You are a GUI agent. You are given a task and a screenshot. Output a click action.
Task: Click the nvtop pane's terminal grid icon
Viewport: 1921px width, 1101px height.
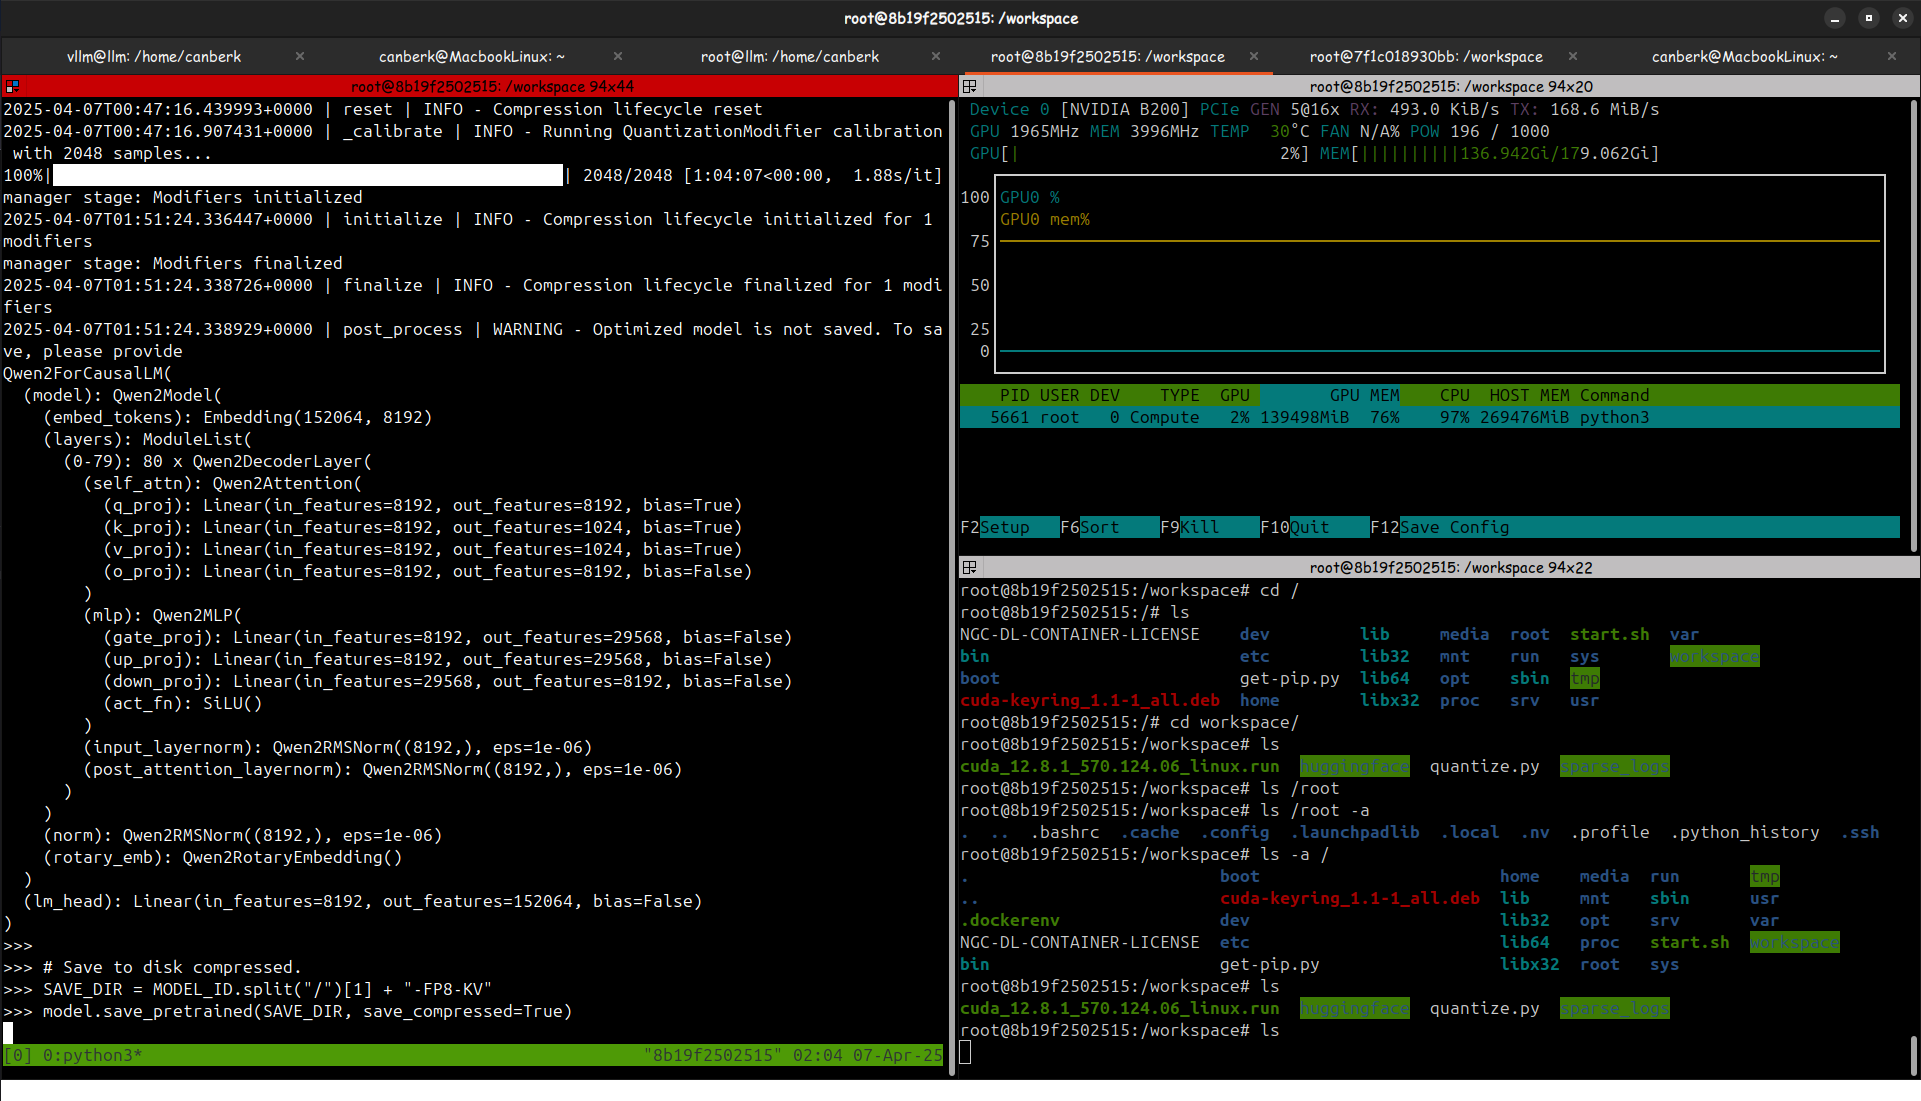[x=969, y=87]
